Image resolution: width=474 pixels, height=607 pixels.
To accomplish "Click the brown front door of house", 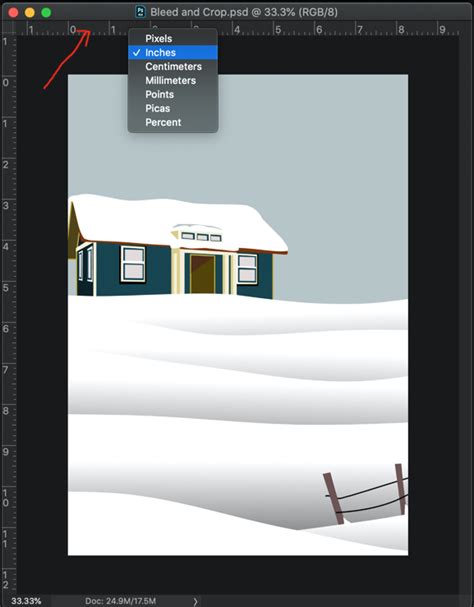I will click(202, 274).
